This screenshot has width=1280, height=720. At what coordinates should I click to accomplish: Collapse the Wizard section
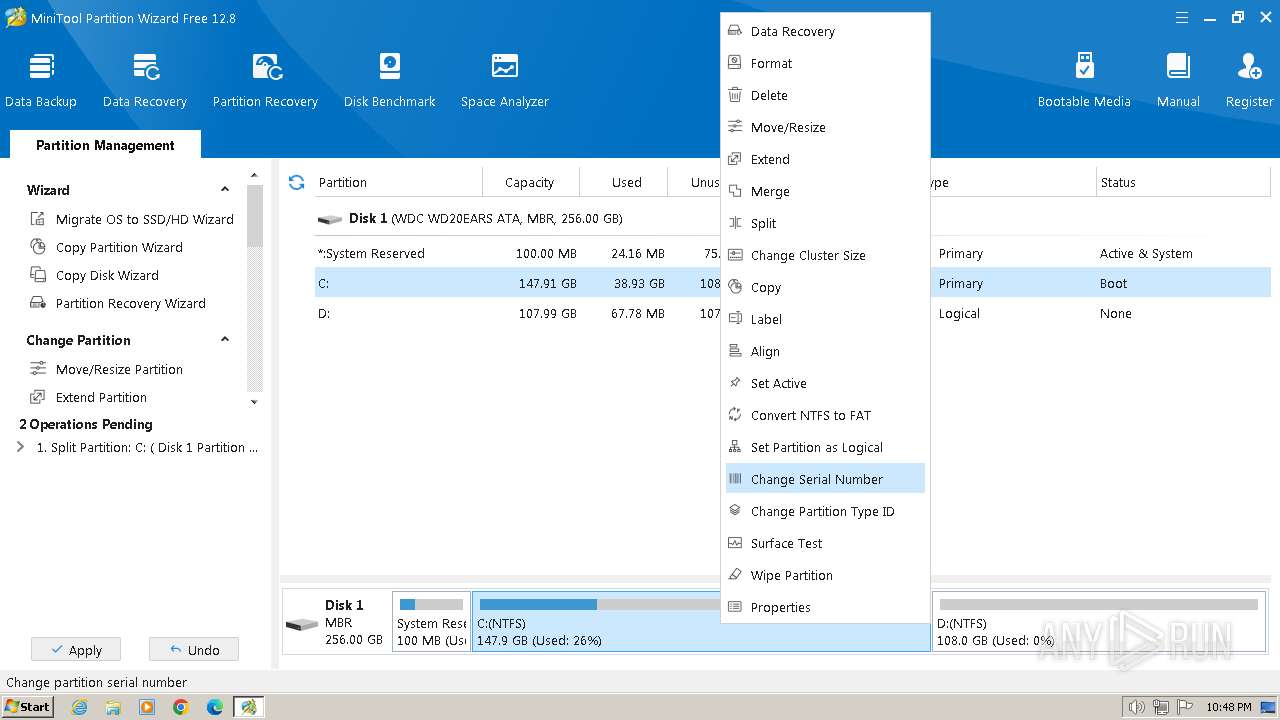click(x=225, y=190)
